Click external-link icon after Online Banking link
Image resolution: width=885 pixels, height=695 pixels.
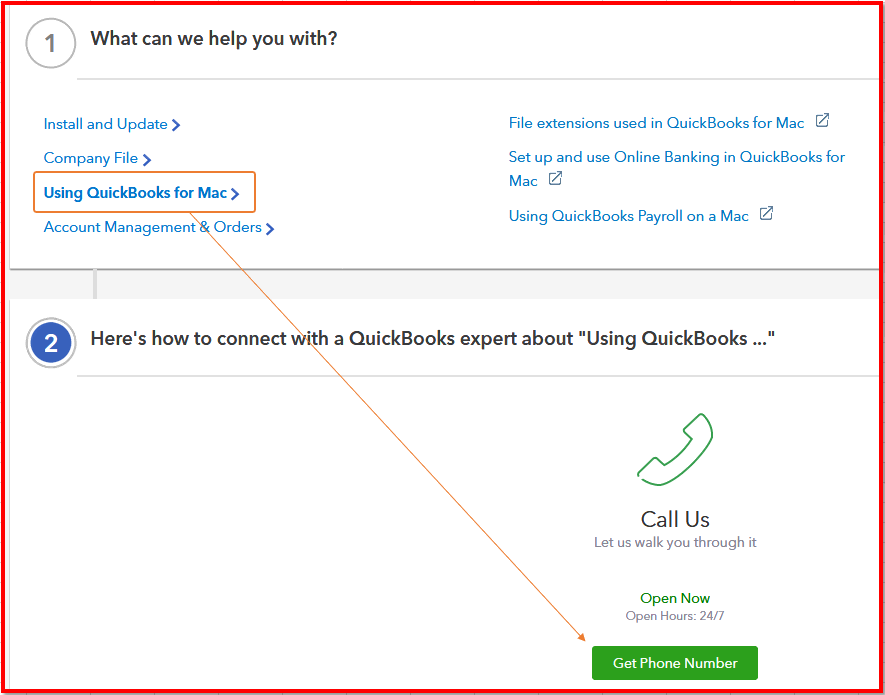pos(555,179)
